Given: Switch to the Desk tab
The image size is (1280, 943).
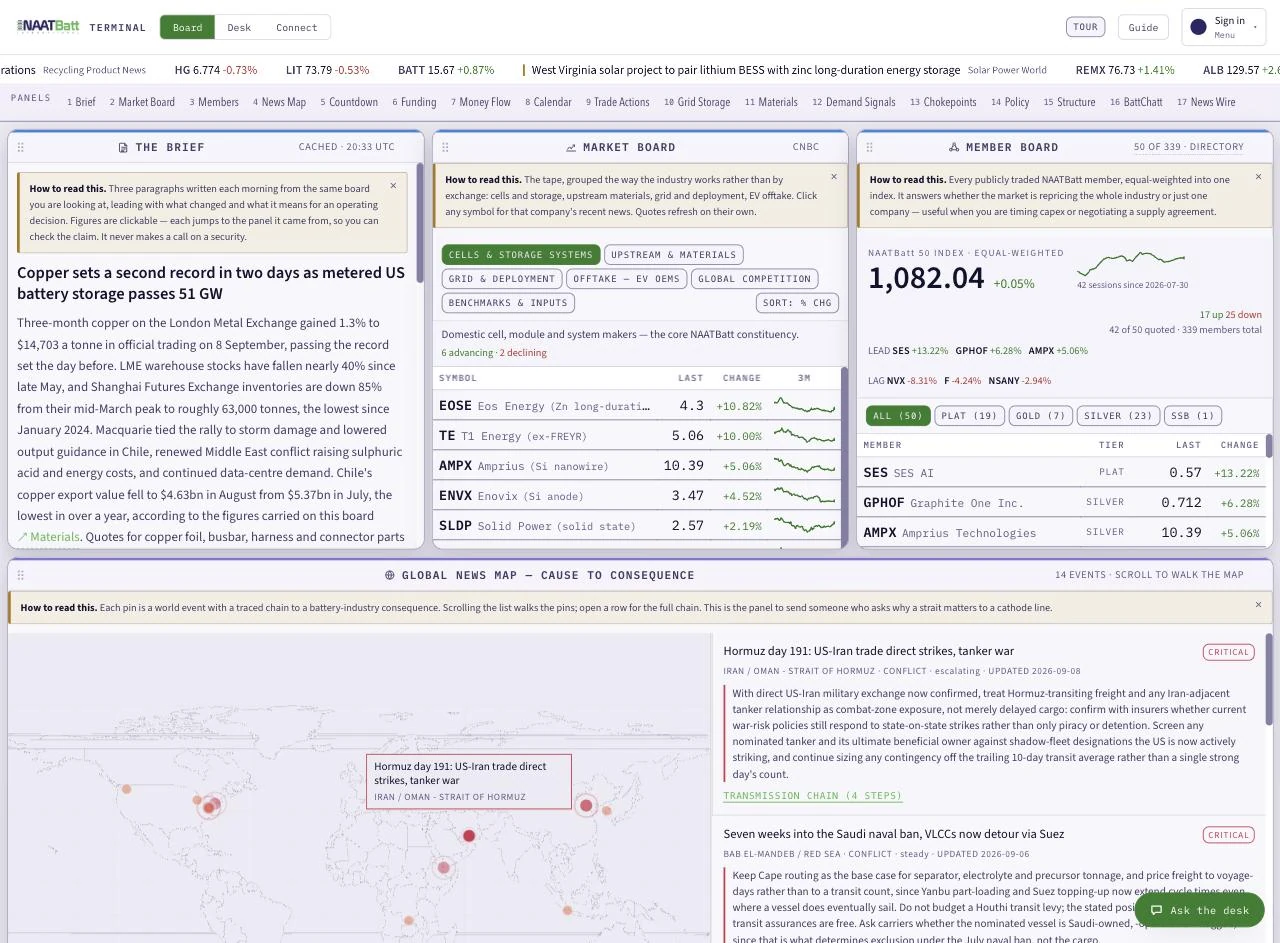Looking at the screenshot, I should [x=239, y=27].
